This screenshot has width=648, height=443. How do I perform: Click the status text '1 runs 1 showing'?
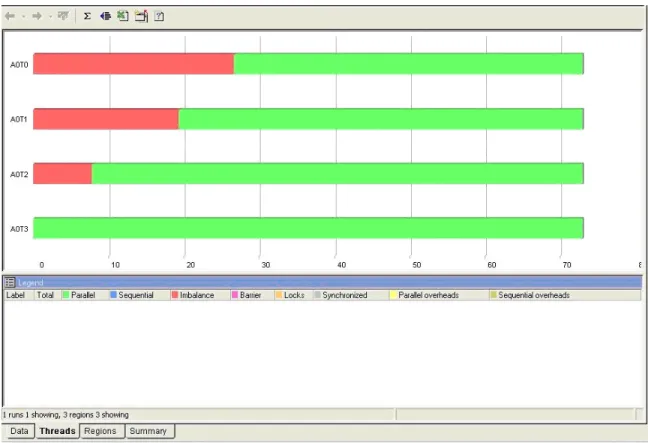(30, 414)
